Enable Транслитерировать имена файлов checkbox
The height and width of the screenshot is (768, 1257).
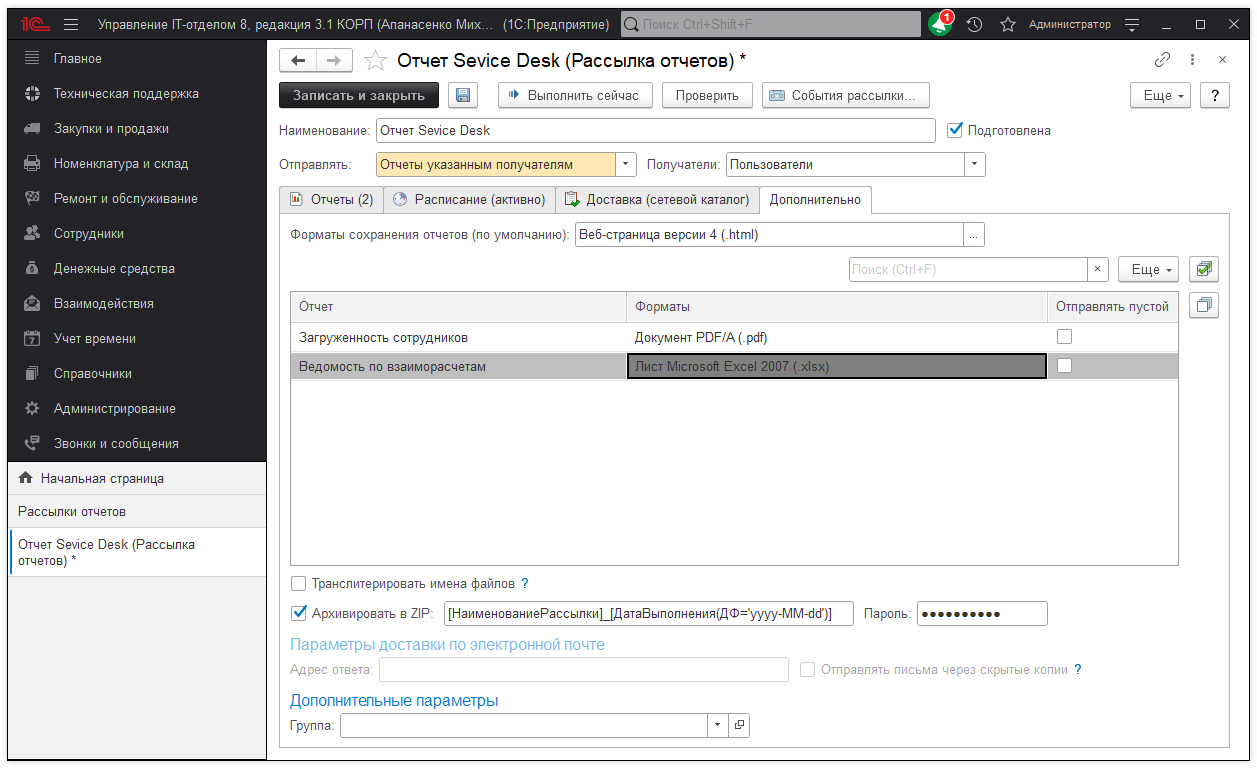click(x=298, y=583)
